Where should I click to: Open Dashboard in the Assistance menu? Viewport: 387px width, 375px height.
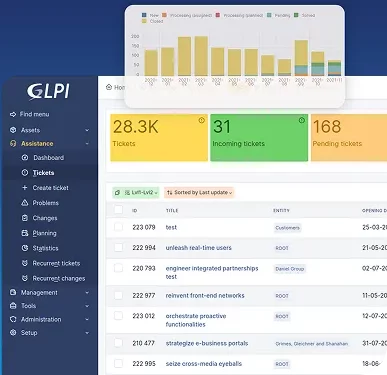(49, 158)
